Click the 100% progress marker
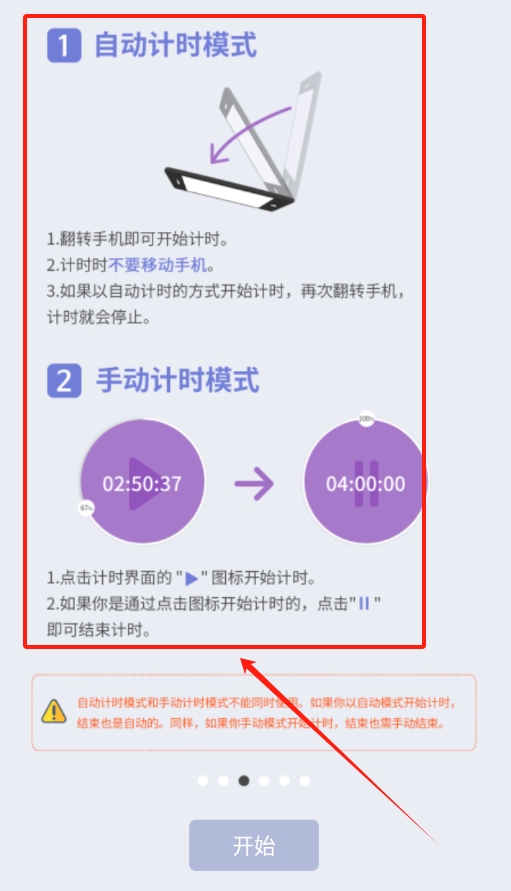This screenshot has height=891, width=511. point(366,419)
